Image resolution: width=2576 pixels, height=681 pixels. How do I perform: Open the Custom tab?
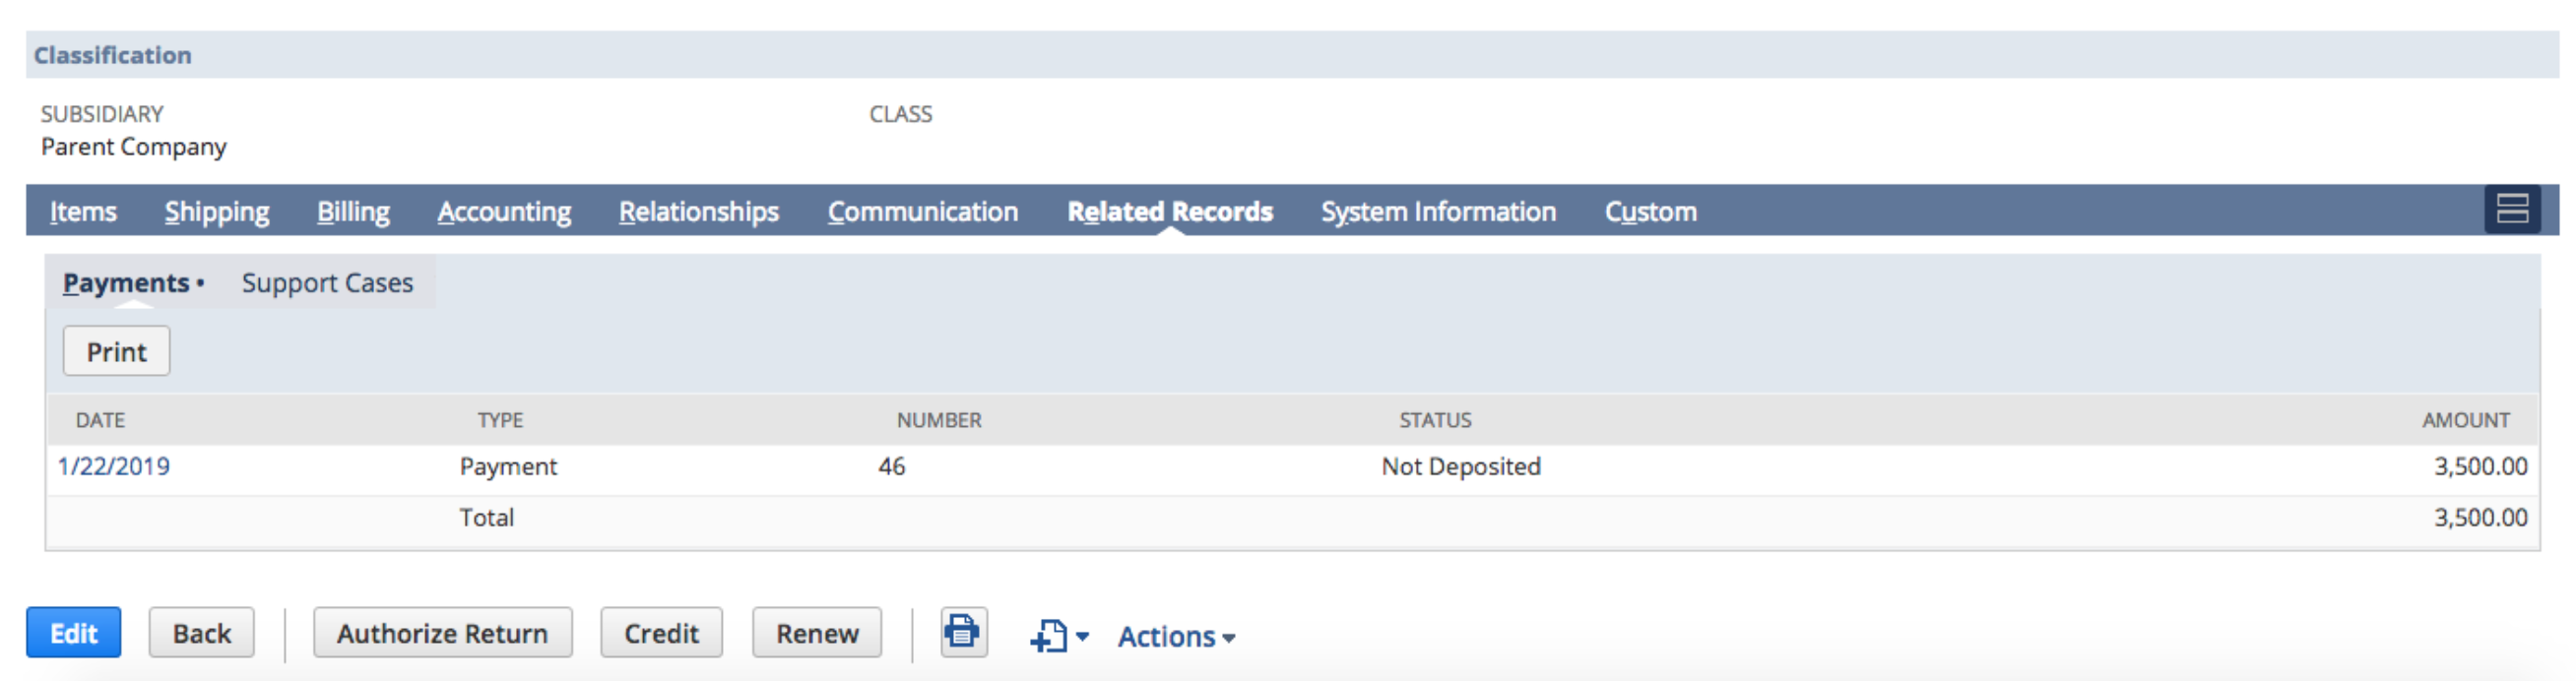(1650, 211)
